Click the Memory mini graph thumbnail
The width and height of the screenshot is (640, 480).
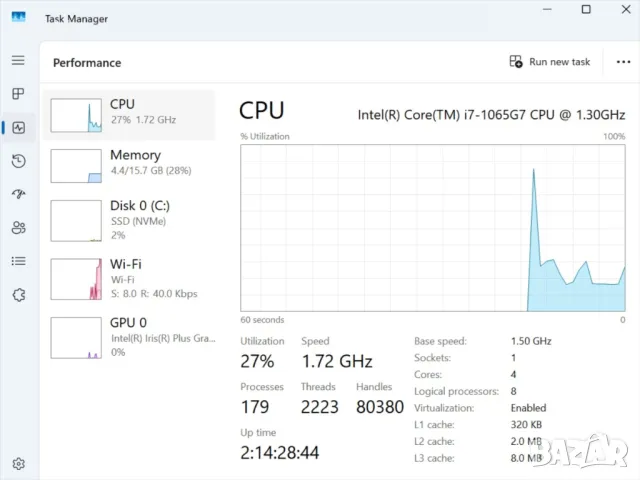(x=76, y=166)
